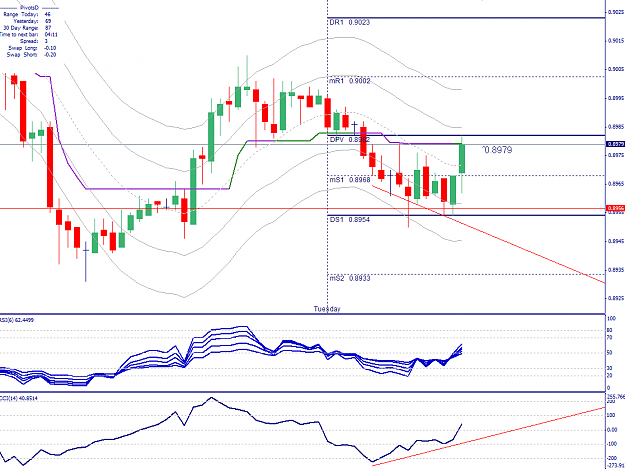Screen dimensions: 625x469
Task: Select the mS1 0.8968 pivot label
Action: [350, 180]
